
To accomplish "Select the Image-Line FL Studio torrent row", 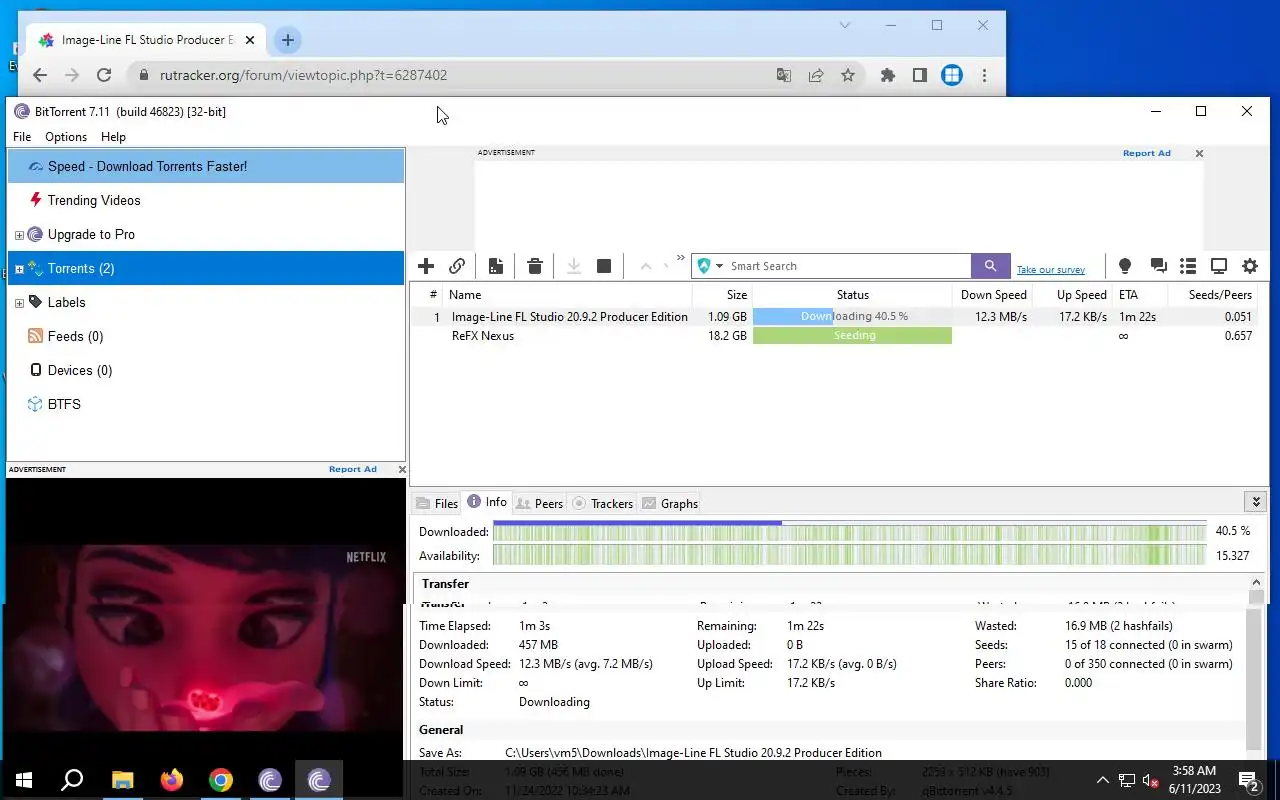I will coord(837,316).
